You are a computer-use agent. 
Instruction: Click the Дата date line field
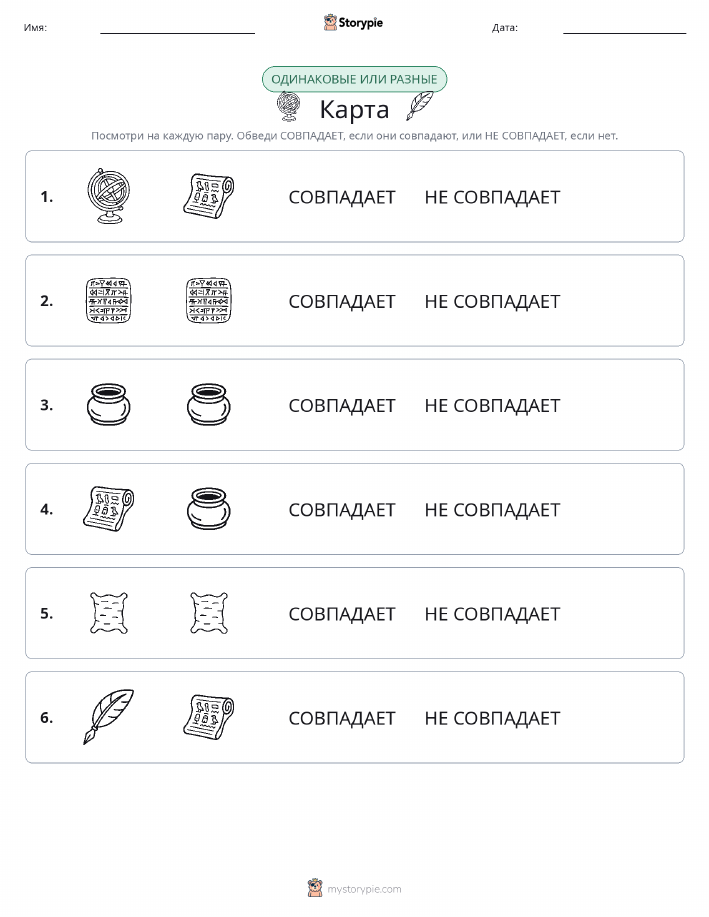624,27
